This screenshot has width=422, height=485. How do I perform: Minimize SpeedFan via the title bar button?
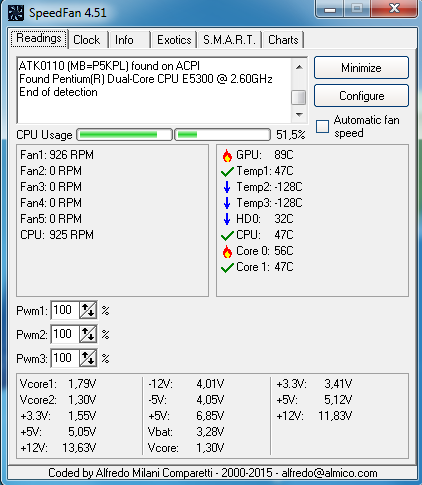[x=329, y=8]
